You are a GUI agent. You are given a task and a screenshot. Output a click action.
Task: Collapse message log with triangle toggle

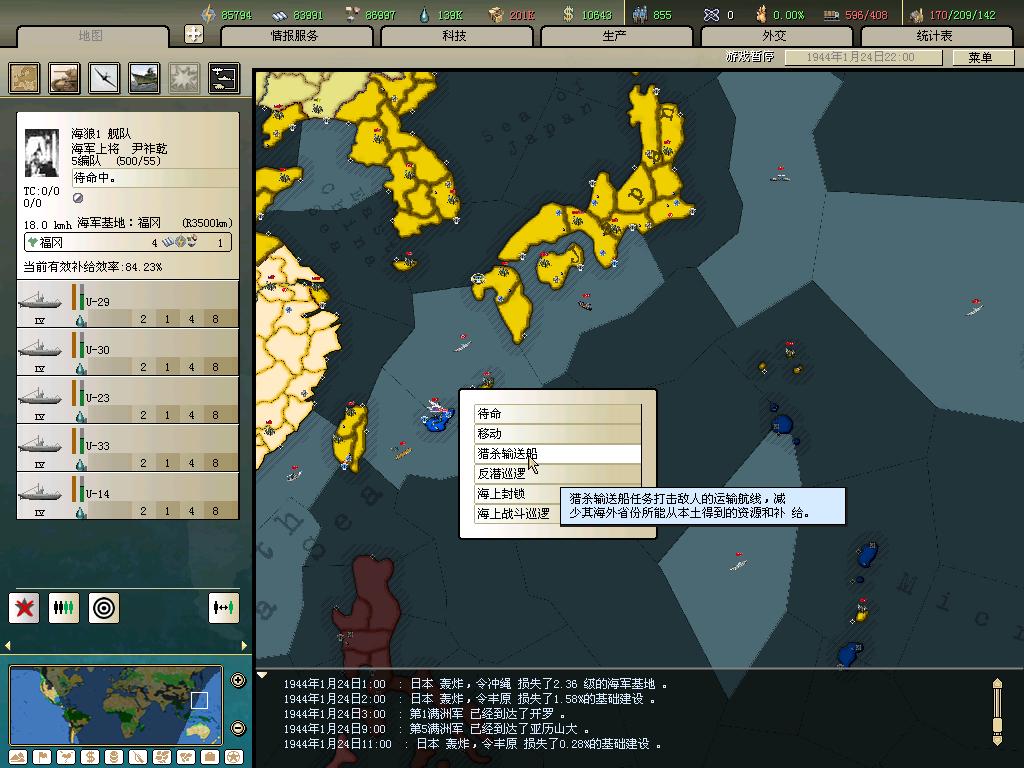click(262, 675)
